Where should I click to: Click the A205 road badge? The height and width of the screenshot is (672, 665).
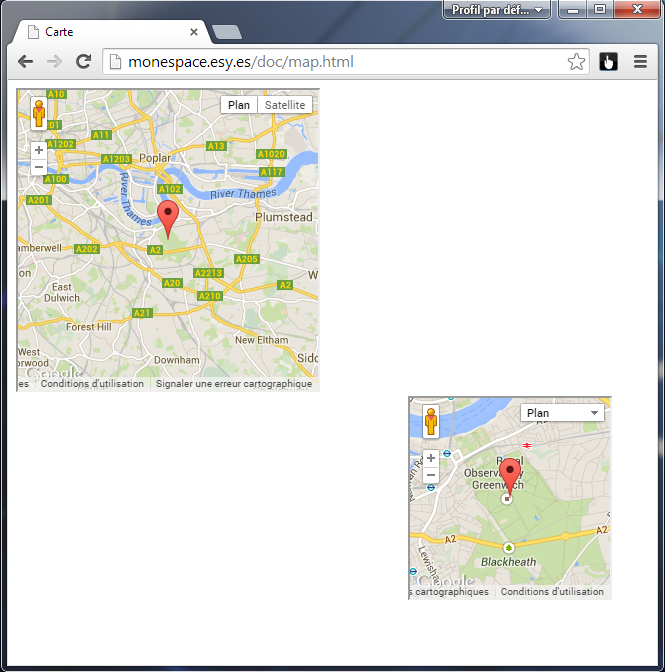coord(247,259)
